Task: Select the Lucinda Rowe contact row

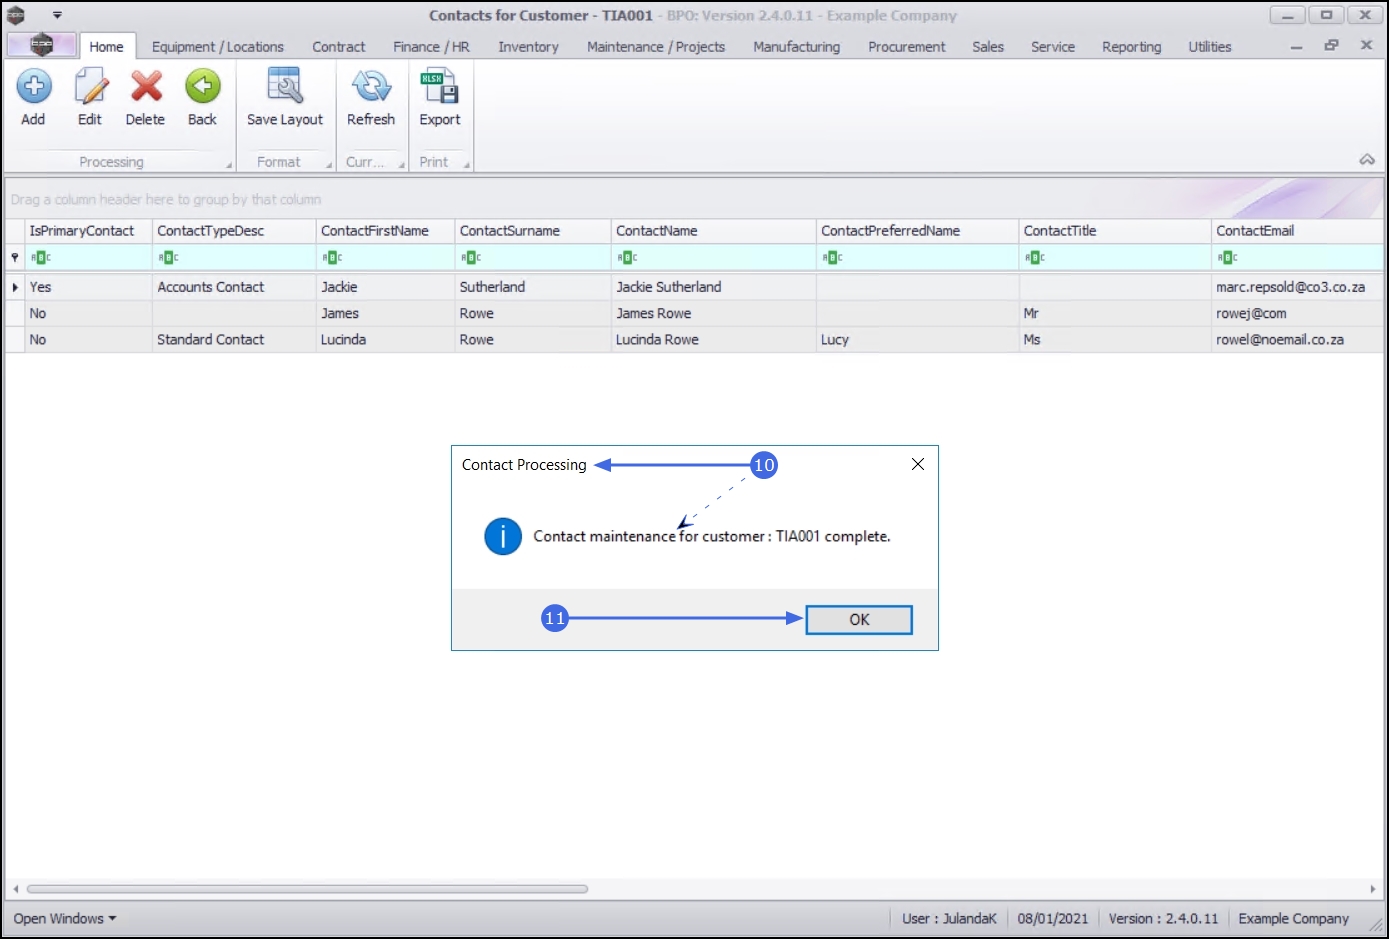Action: [x=694, y=340]
